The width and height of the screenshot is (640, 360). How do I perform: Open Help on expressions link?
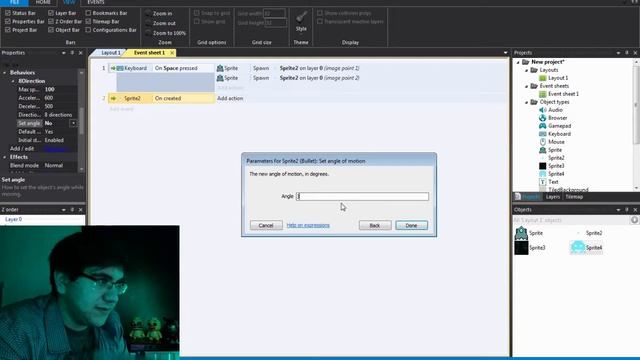pos(308,225)
